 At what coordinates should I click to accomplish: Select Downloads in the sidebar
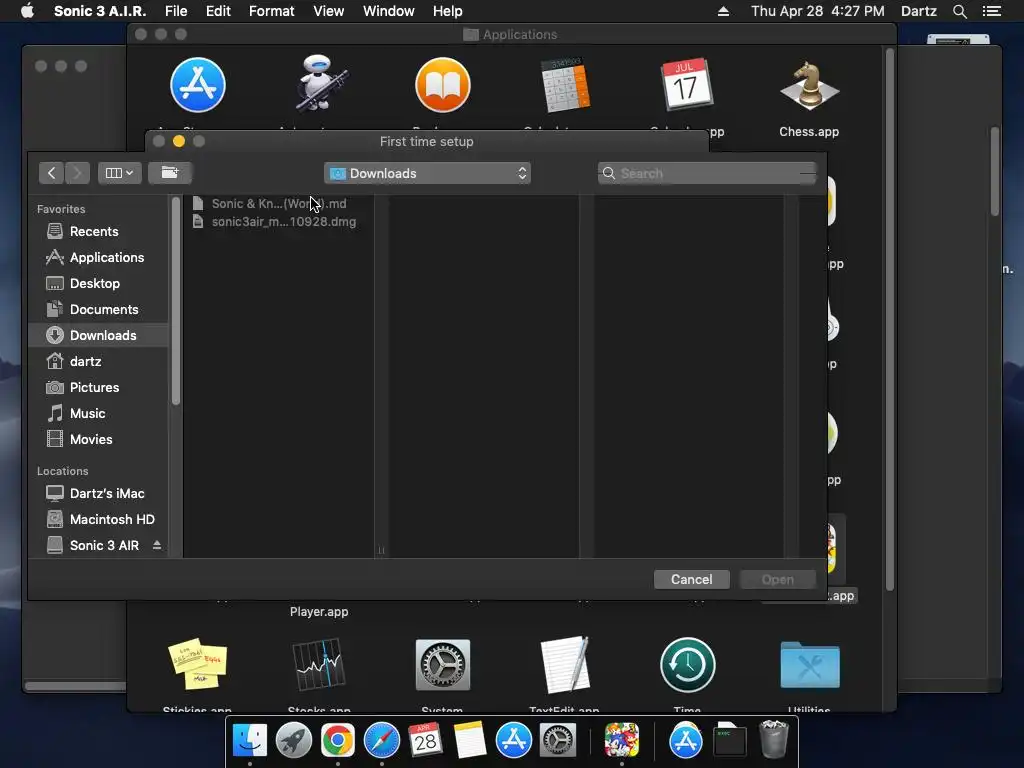click(98, 335)
